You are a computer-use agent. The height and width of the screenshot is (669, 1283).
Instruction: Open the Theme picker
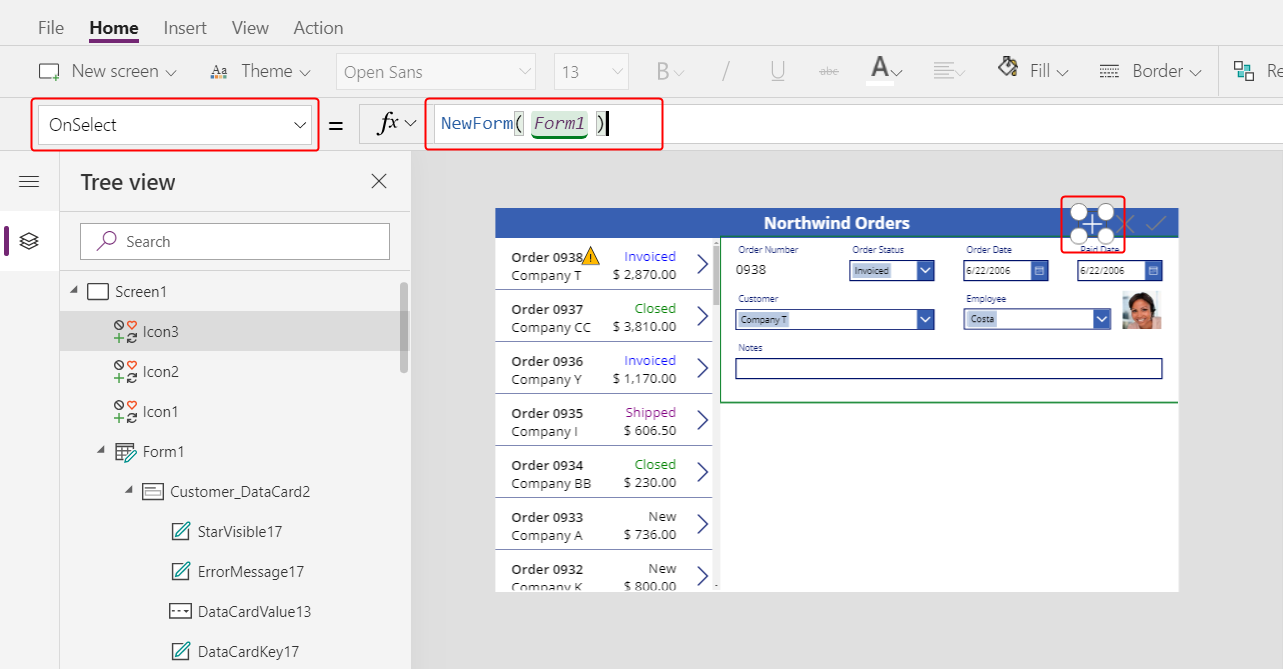(260, 71)
